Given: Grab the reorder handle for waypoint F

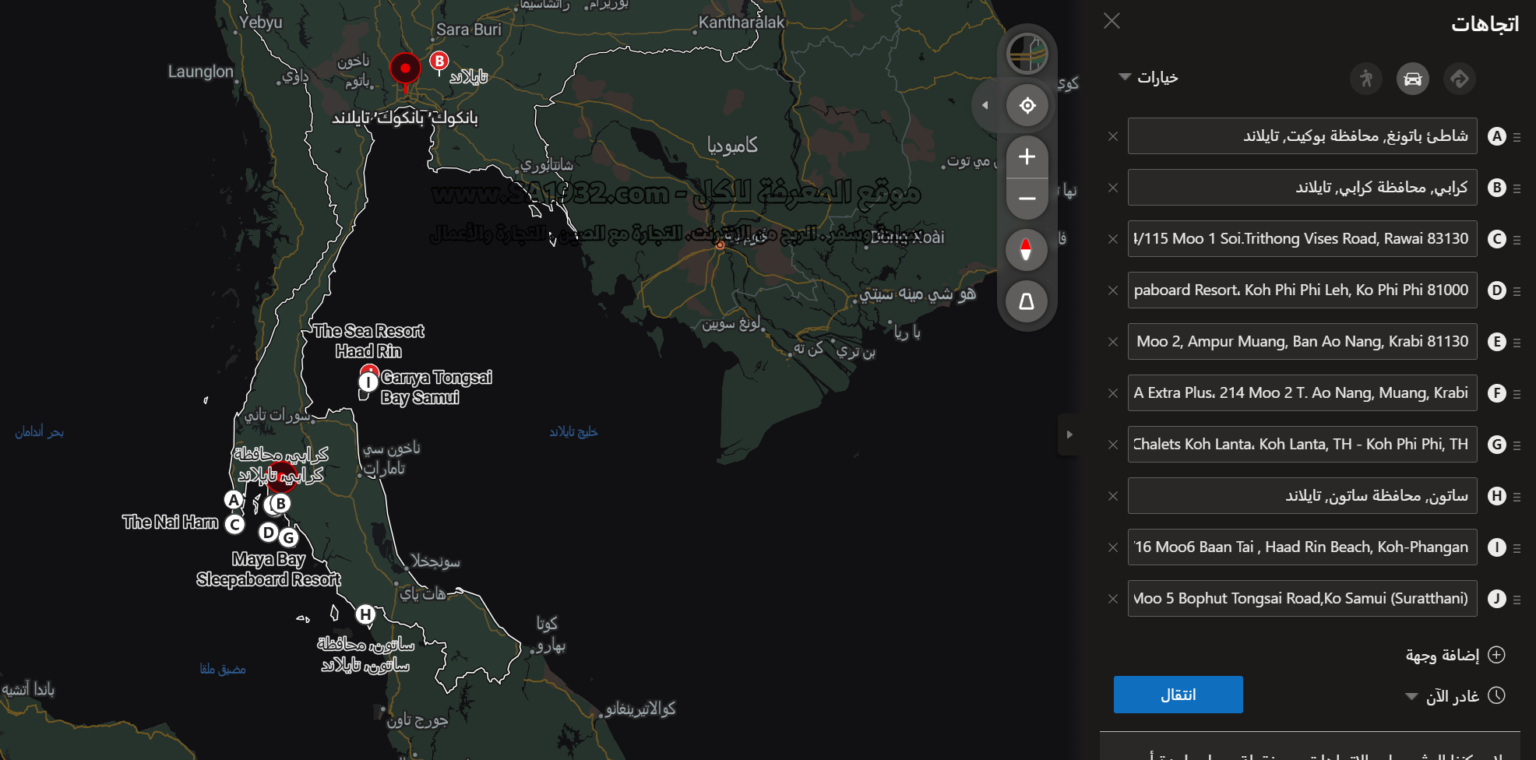Looking at the screenshot, I should (1517, 394).
